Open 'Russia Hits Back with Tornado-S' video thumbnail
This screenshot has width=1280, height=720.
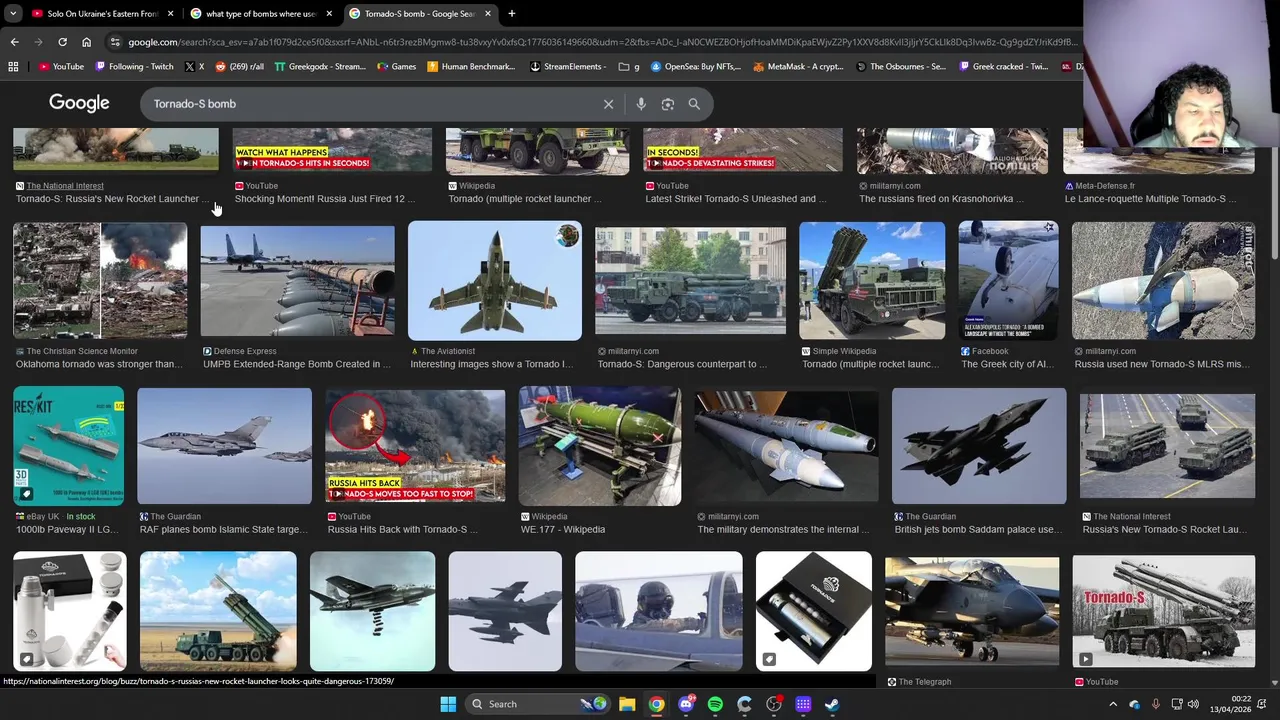tap(415, 446)
